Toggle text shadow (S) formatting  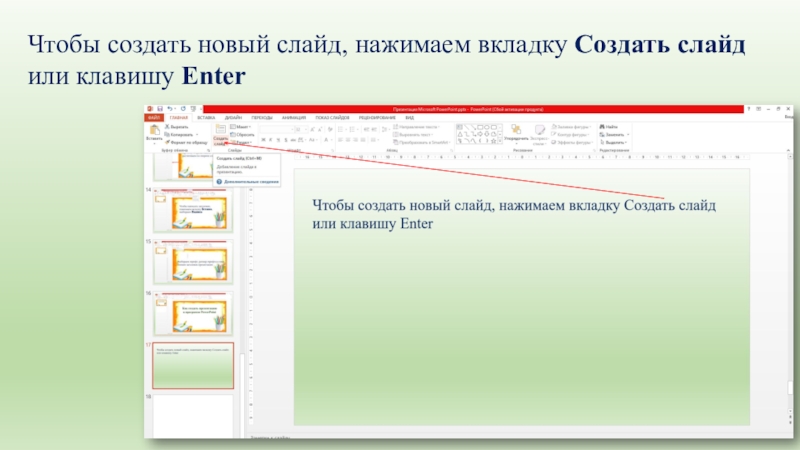pos(286,140)
